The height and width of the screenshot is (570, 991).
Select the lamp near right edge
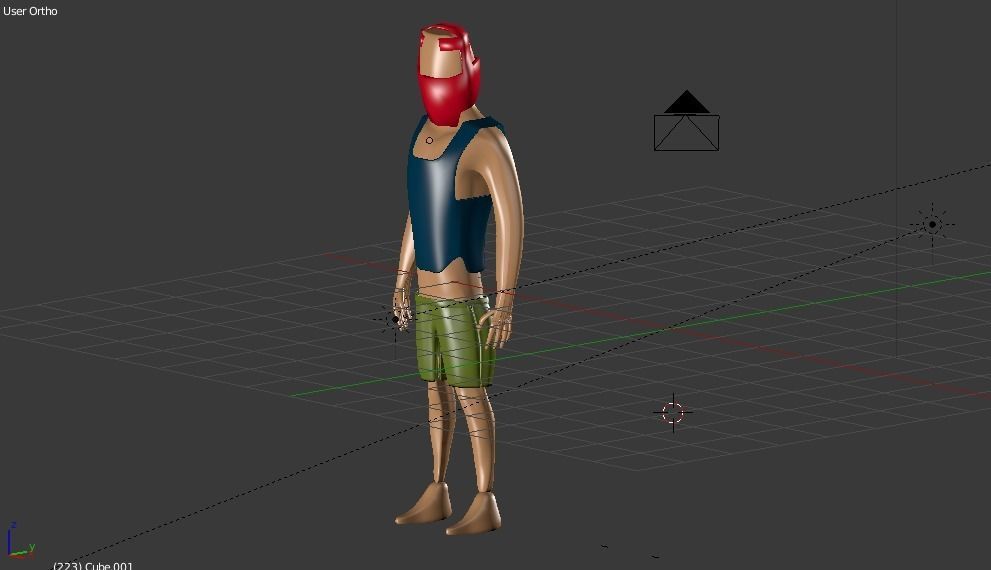[932, 224]
